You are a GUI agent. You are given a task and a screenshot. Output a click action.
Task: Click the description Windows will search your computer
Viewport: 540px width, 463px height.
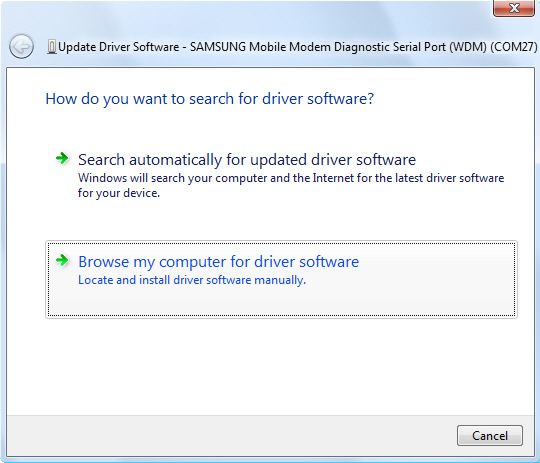(x=291, y=185)
